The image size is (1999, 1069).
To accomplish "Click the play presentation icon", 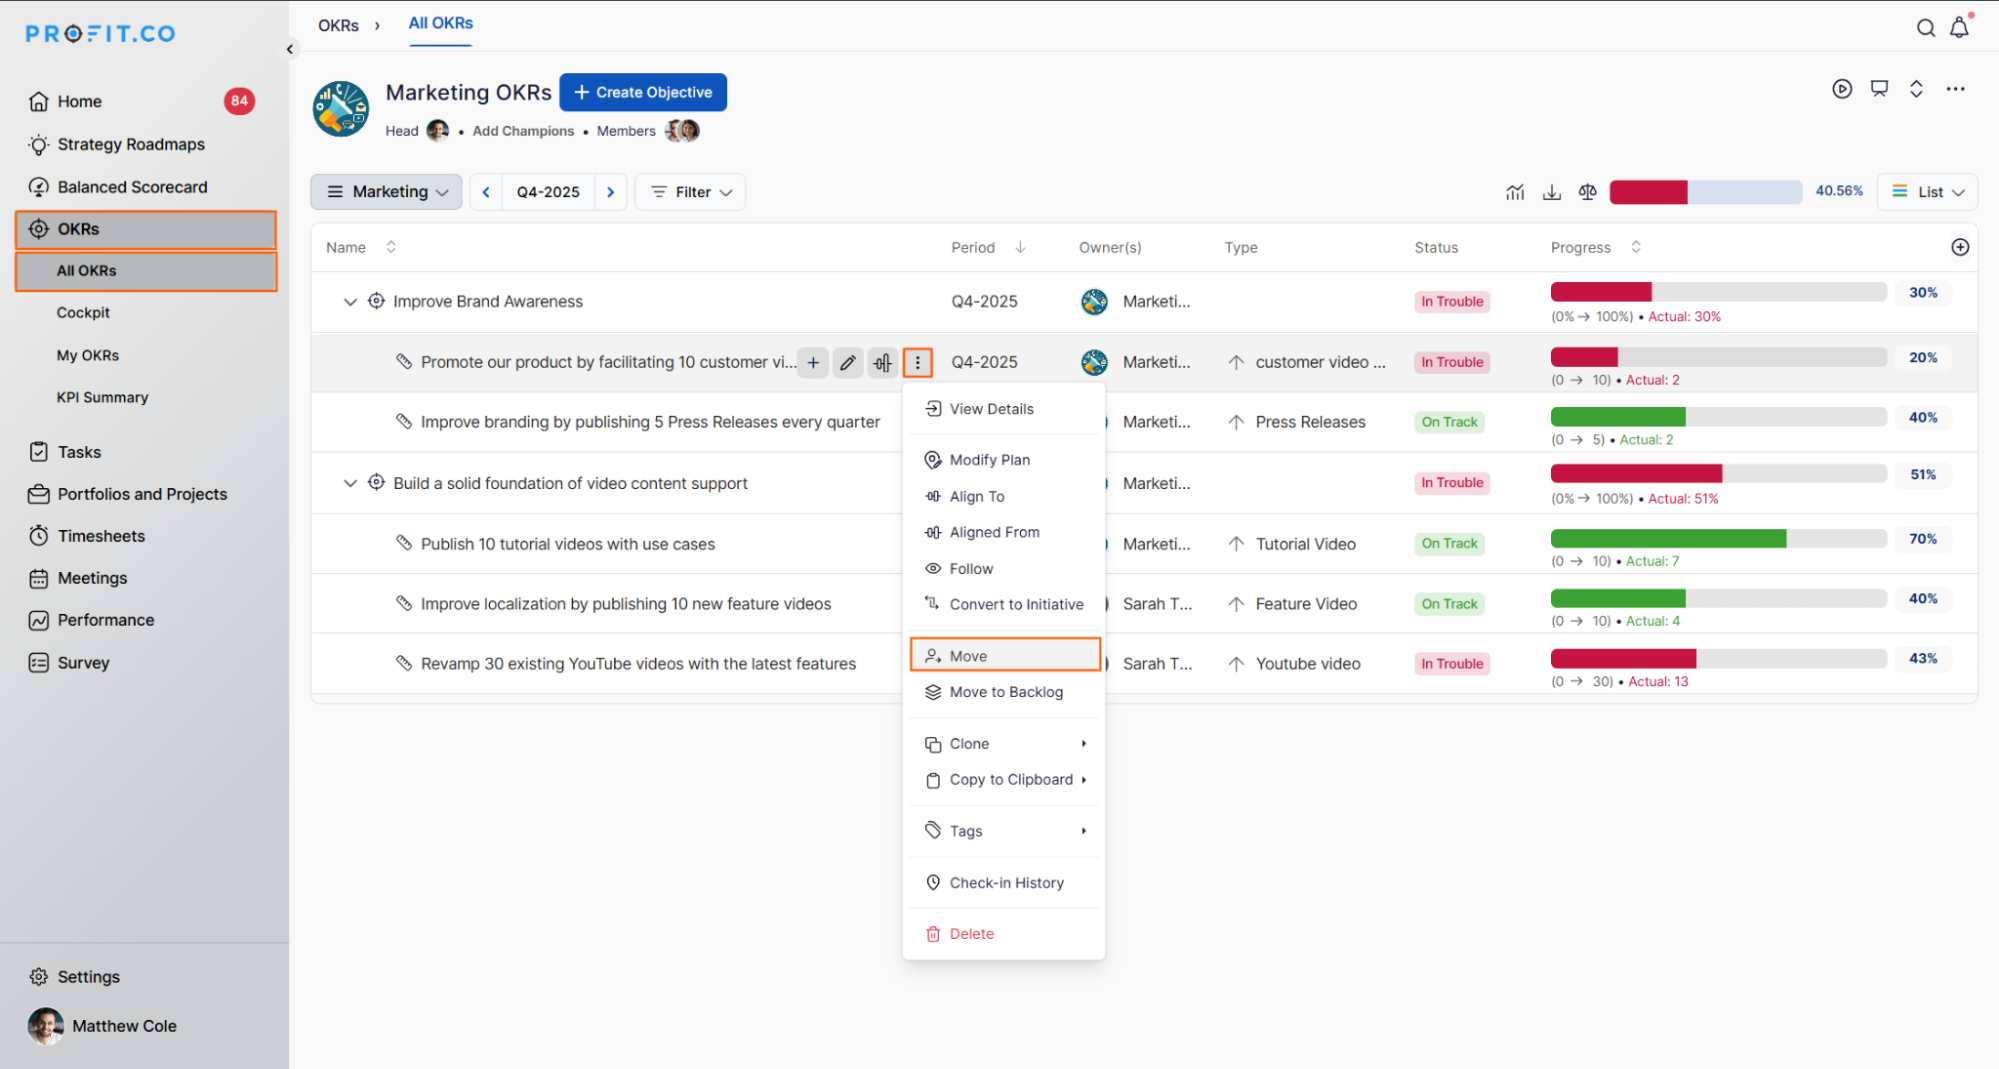I will point(1841,89).
